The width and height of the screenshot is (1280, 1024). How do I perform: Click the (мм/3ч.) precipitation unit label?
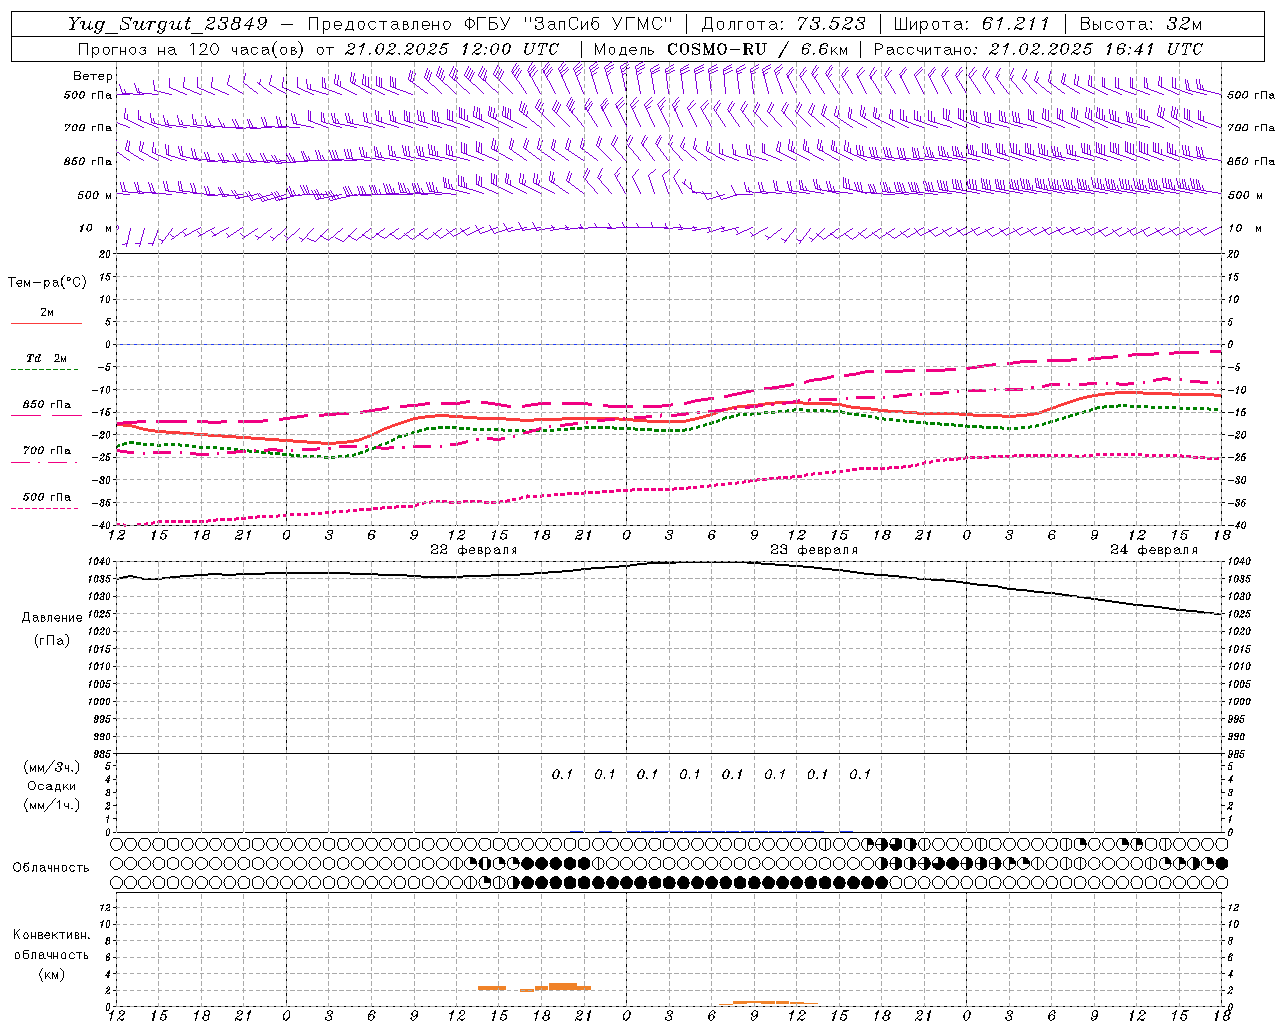tap(52, 767)
